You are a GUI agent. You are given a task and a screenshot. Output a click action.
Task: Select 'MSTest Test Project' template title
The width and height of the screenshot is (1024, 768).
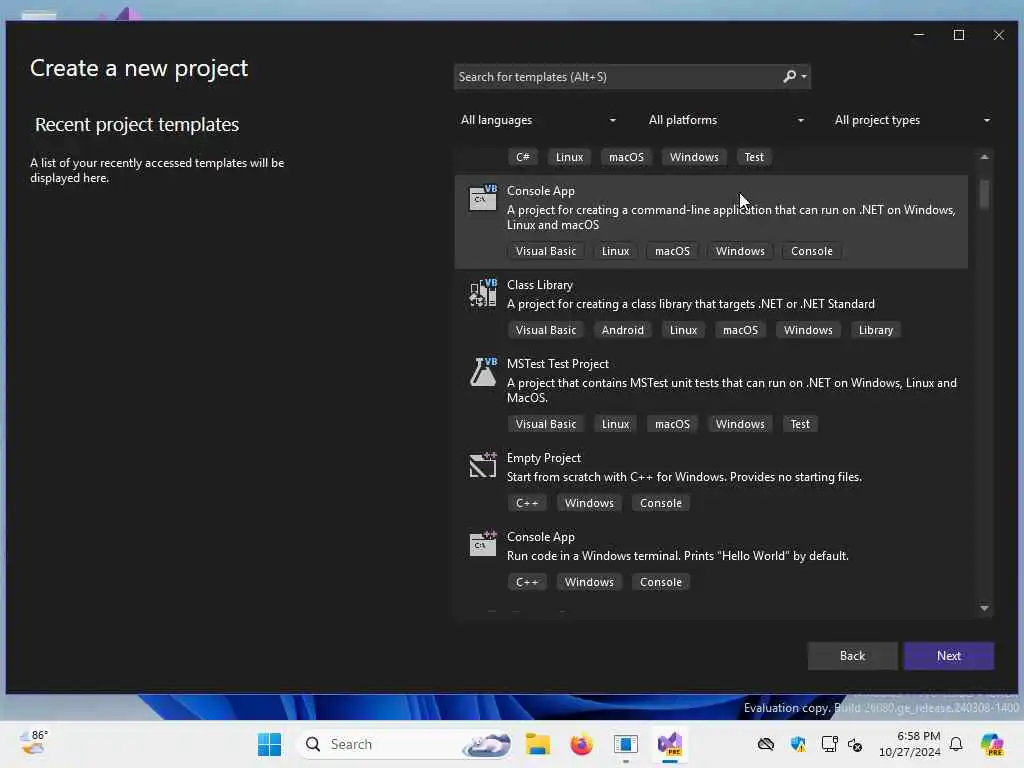[558, 364]
